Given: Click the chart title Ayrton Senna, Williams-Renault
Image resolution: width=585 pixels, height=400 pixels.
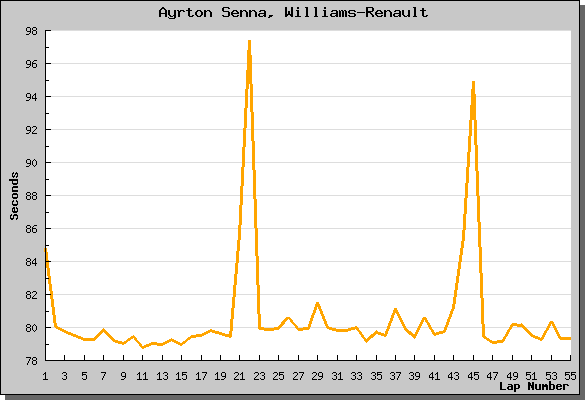Looking at the screenshot, I should coord(293,13).
